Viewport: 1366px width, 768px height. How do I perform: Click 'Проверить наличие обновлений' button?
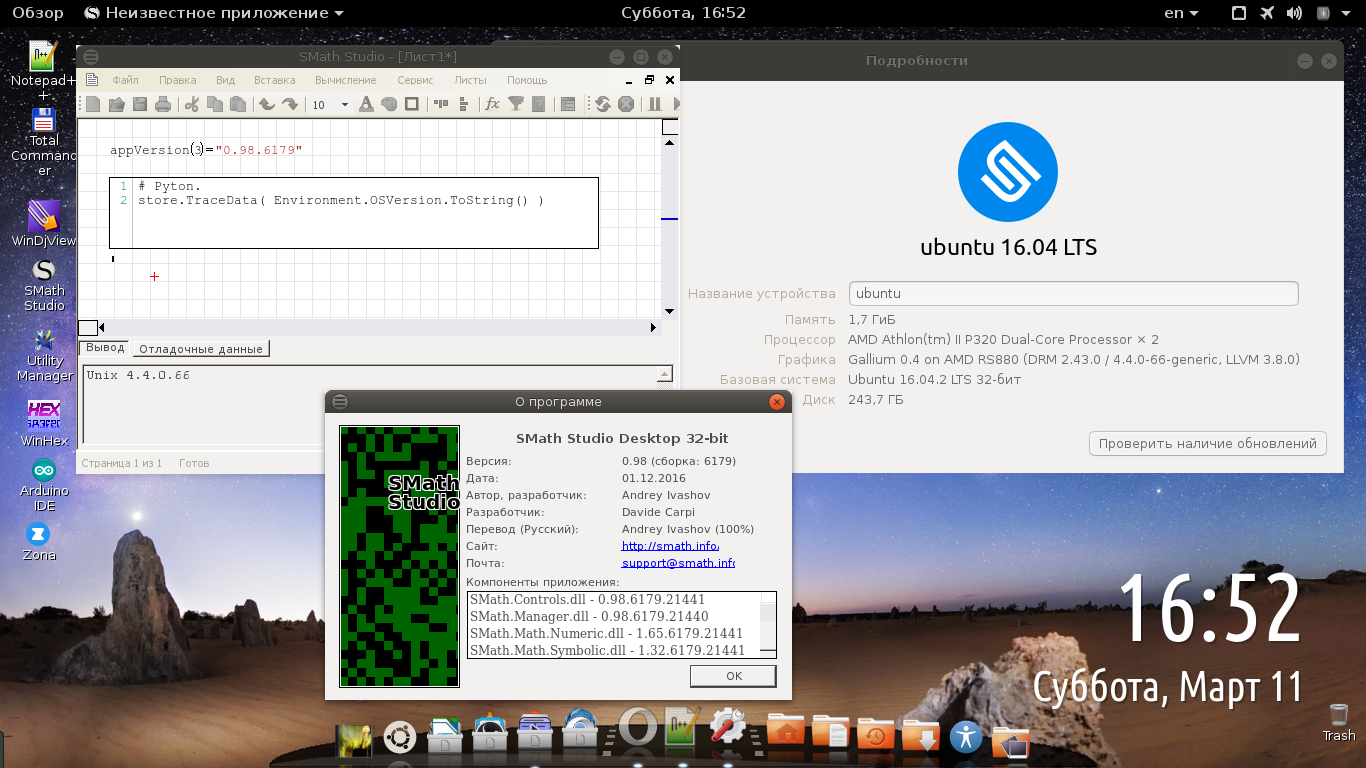[1207, 443]
